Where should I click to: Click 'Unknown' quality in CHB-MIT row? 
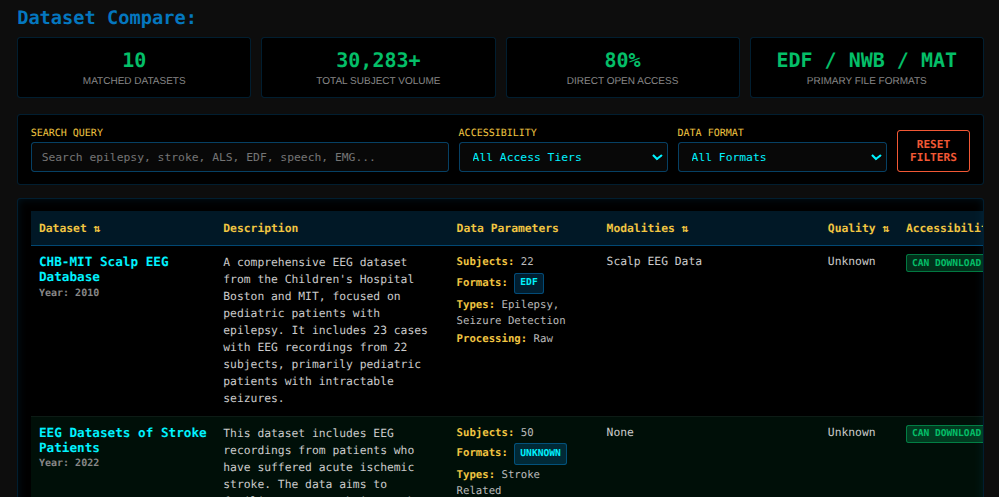coord(851,261)
